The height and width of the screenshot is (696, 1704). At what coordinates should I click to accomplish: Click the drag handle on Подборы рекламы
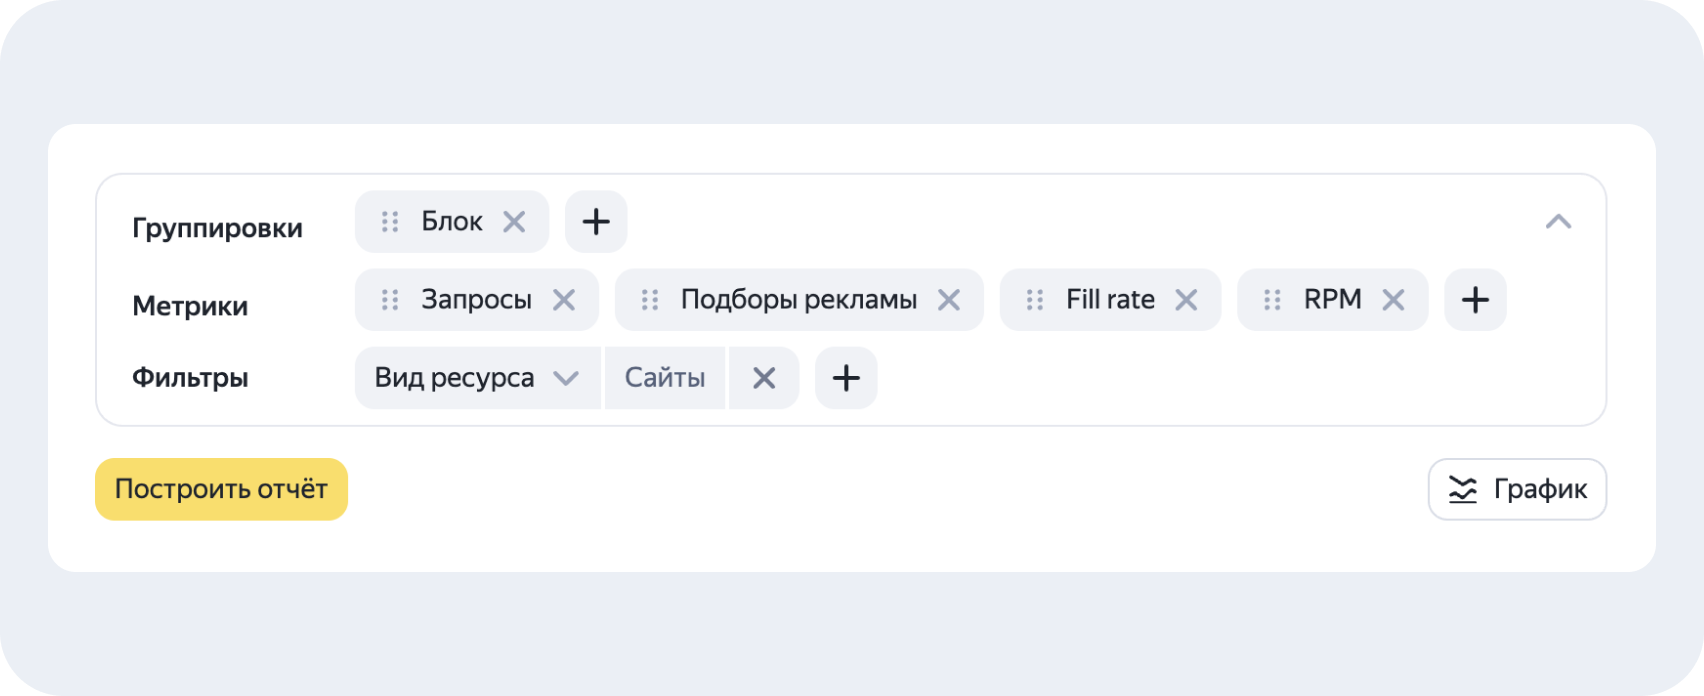tap(650, 300)
